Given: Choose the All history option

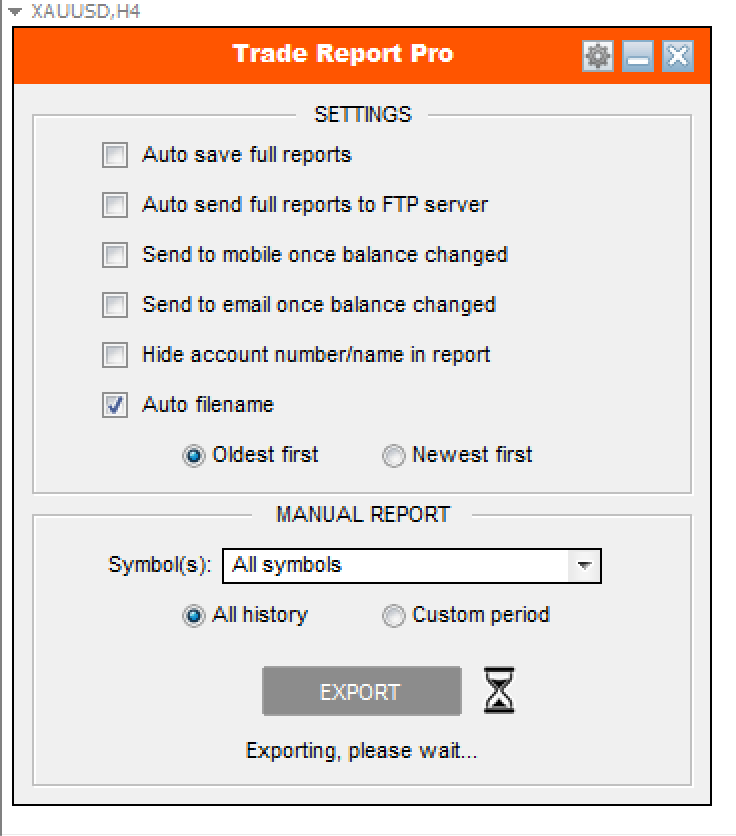Looking at the screenshot, I should point(193,616).
